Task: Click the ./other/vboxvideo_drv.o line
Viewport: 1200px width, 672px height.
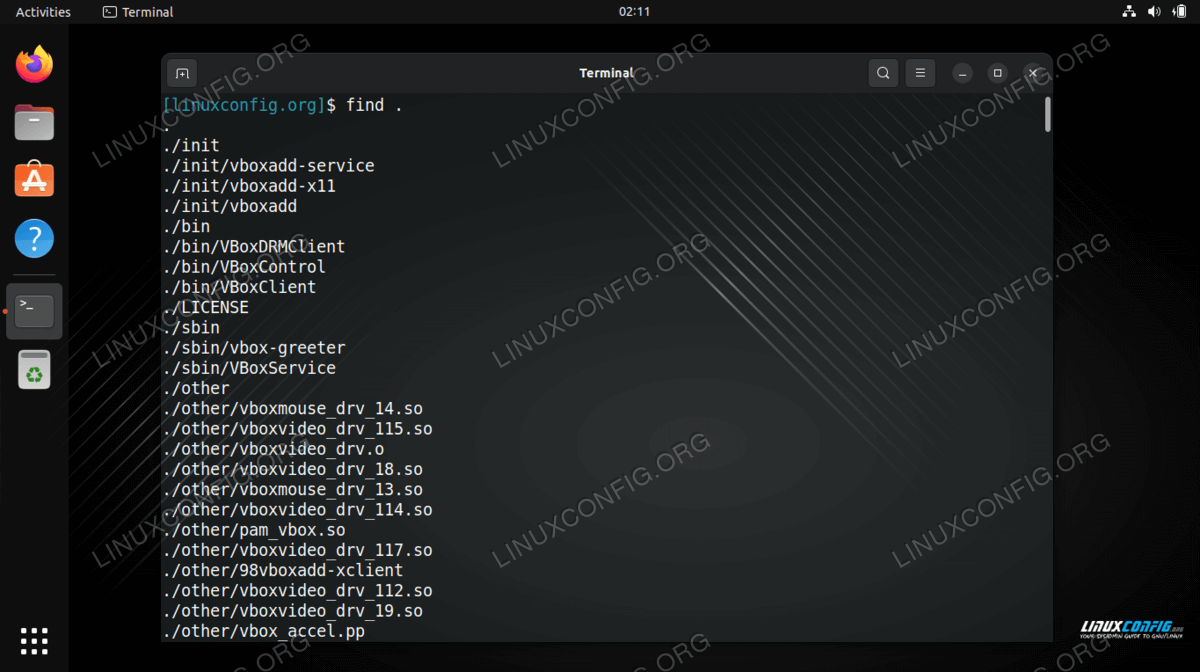Action: [273, 449]
